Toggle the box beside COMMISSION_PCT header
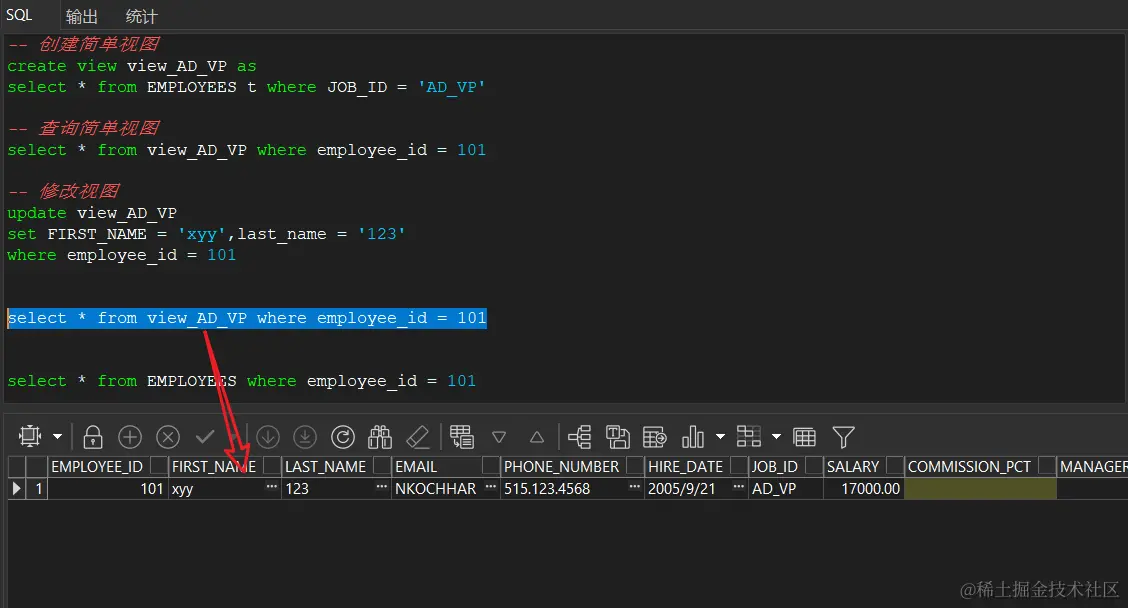The height and width of the screenshot is (608, 1128). [1047, 466]
